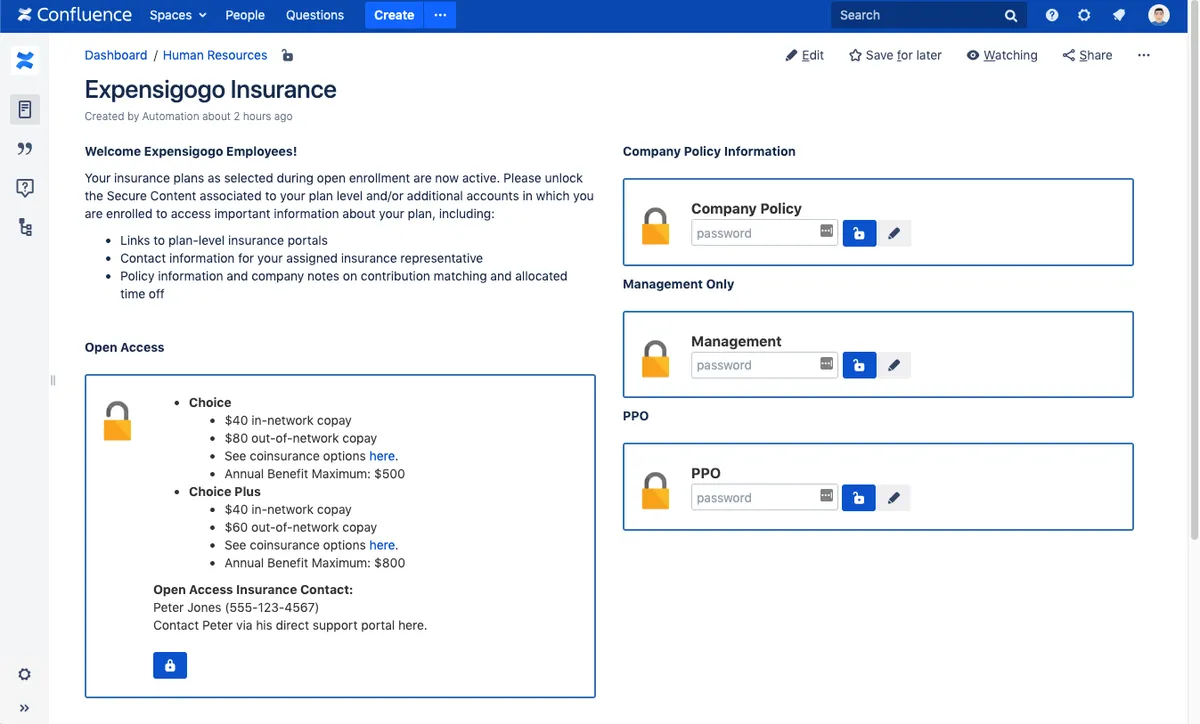Click the Management Only heading
This screenshot has width=1200, height=724.
(678, 284)
